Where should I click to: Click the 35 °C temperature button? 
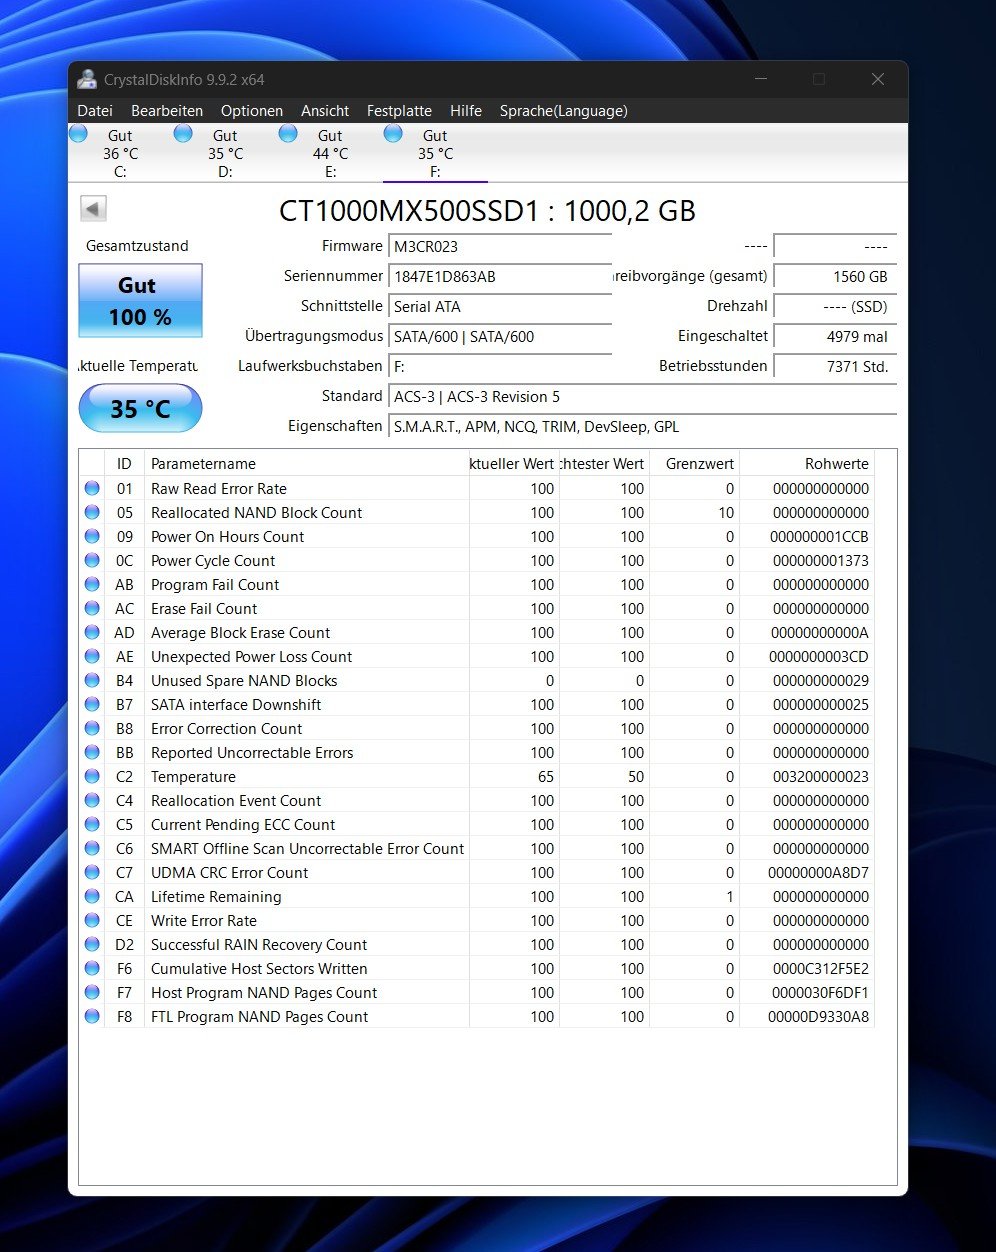(x=140, y=408)
